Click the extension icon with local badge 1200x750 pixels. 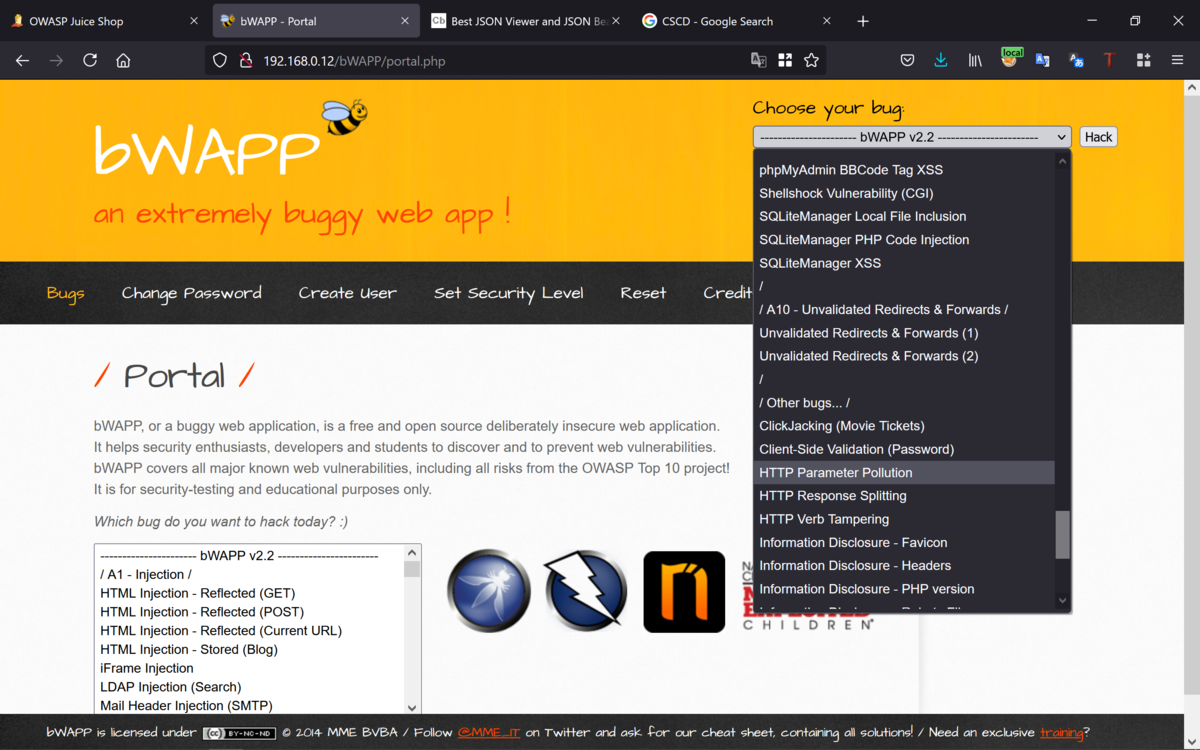pyautogui.click(x=1010, y=59)
